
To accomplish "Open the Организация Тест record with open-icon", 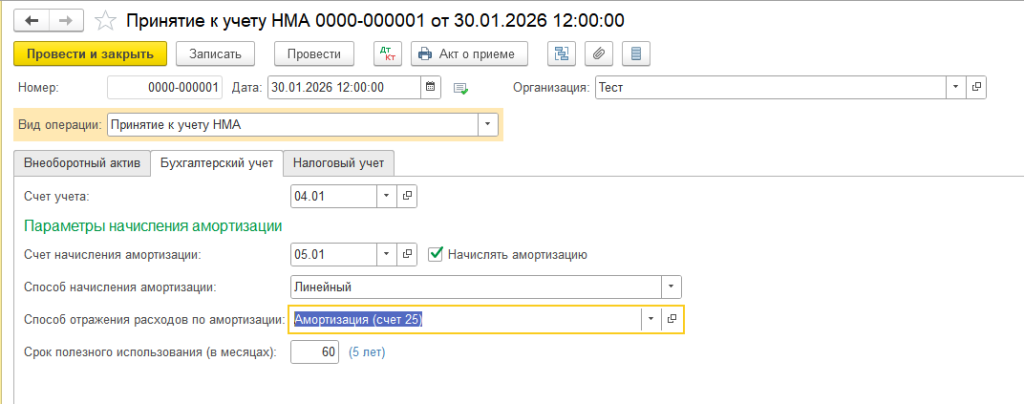I will pyautogui.click(x=976, y=87).
